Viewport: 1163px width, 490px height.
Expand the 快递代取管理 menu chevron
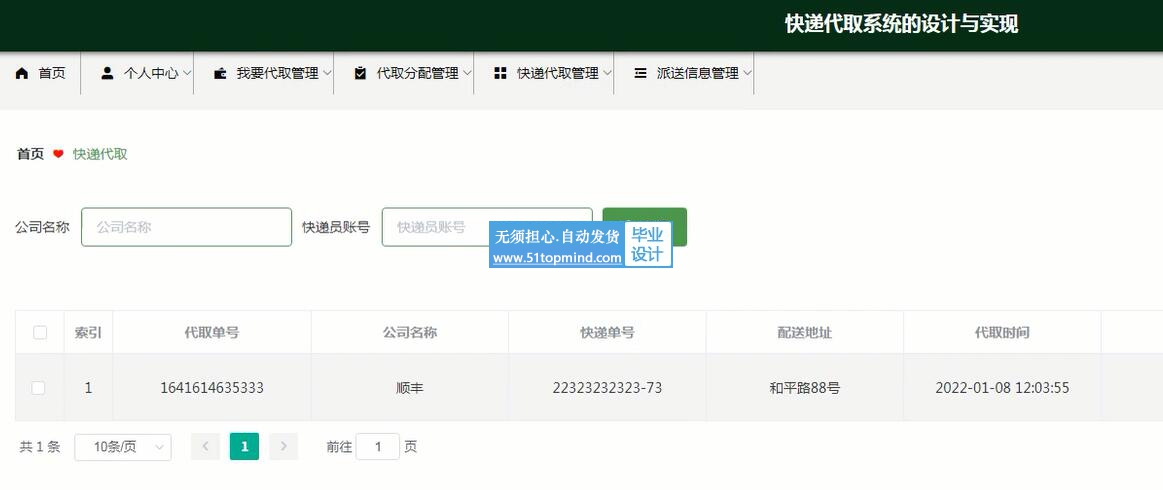coord(607,73)
